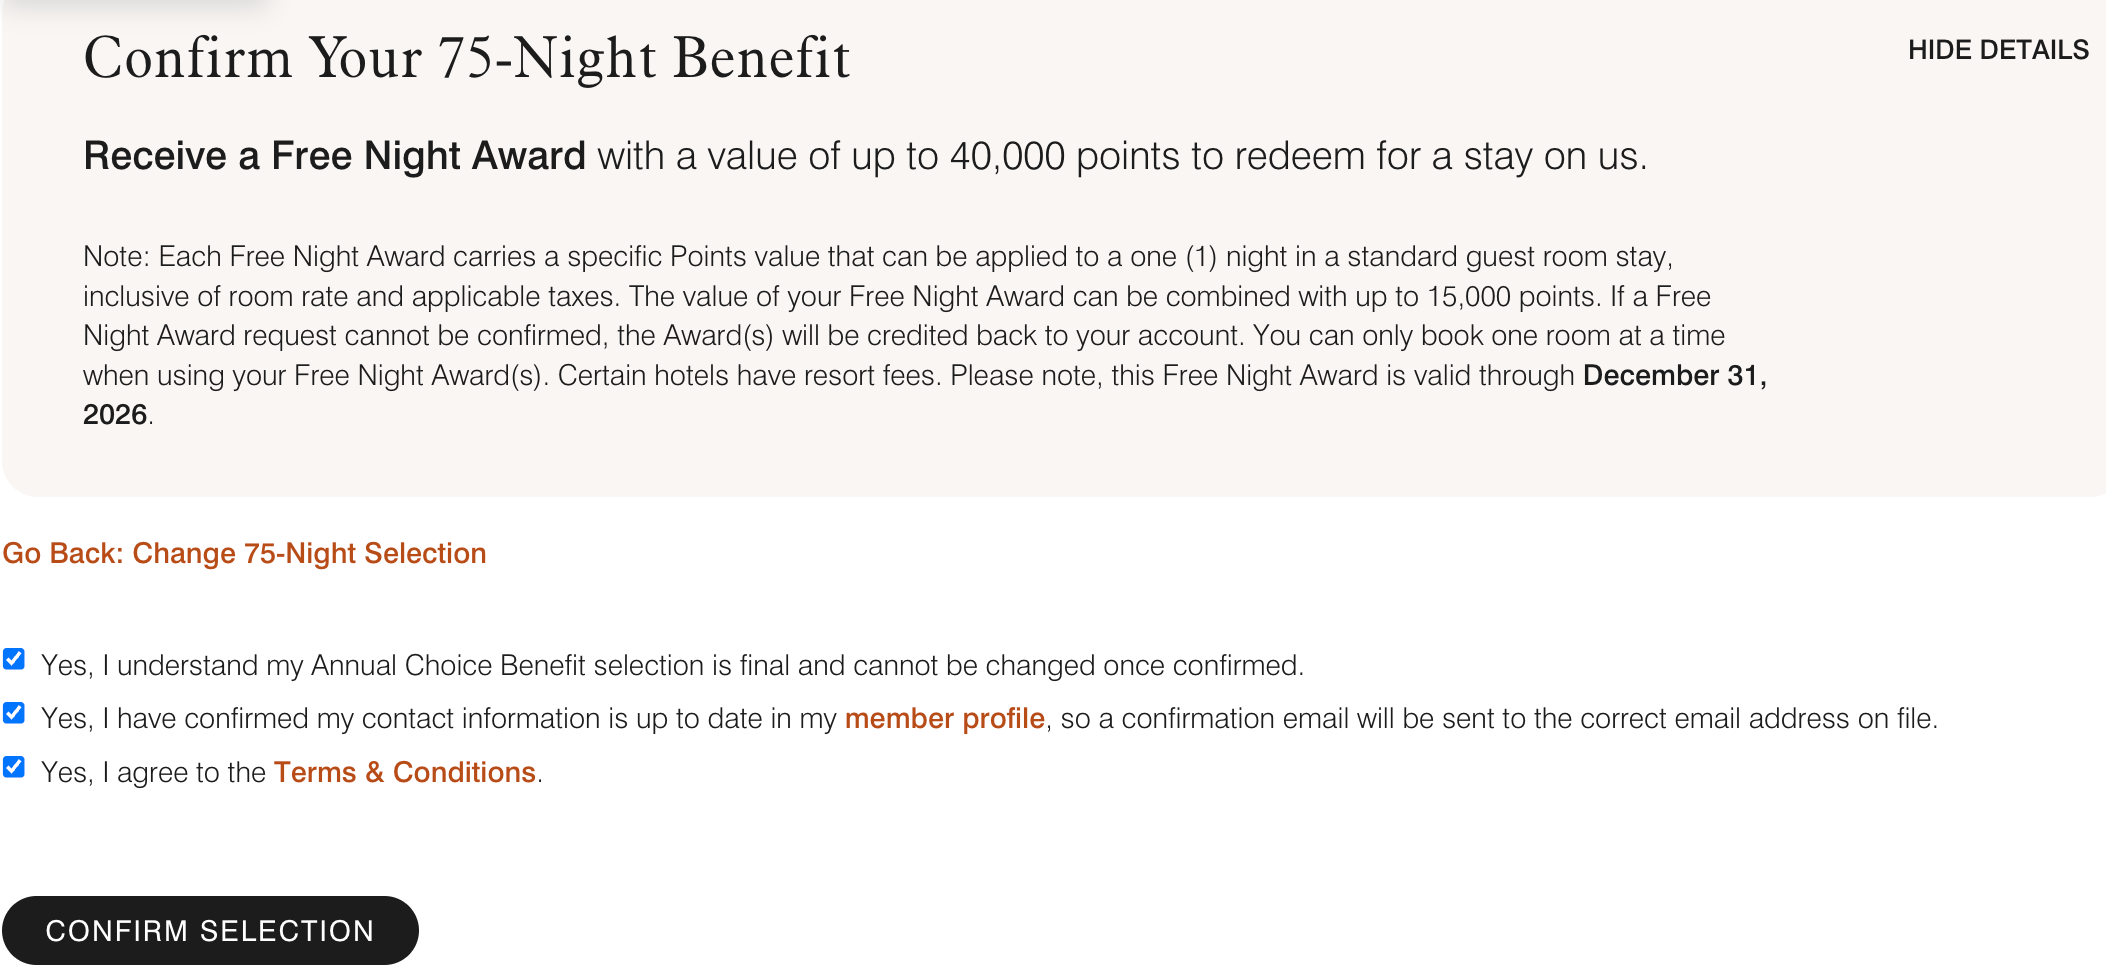The width and height of the screenshot is (2106, 978).
Task: Click the 'Note:' word starting the paragraph
Action: 116,256
